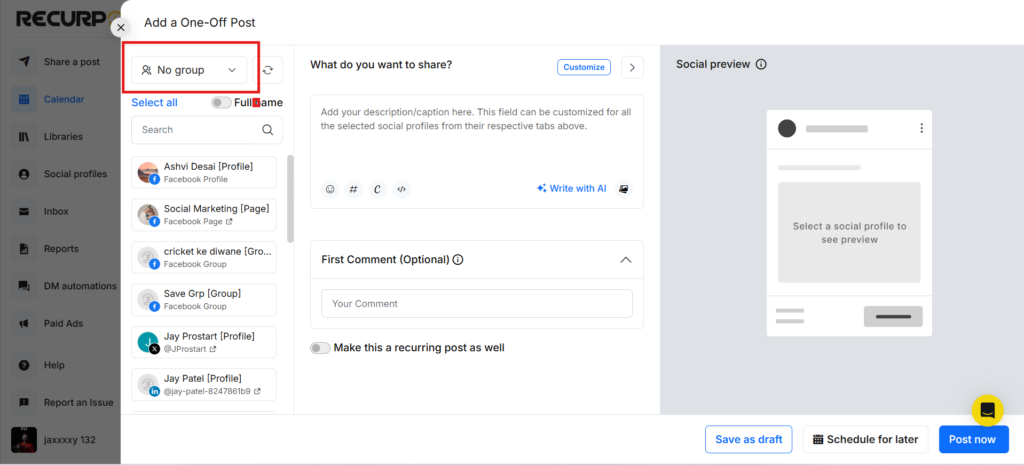Click the emoji picker icon

tap(330, 189)
